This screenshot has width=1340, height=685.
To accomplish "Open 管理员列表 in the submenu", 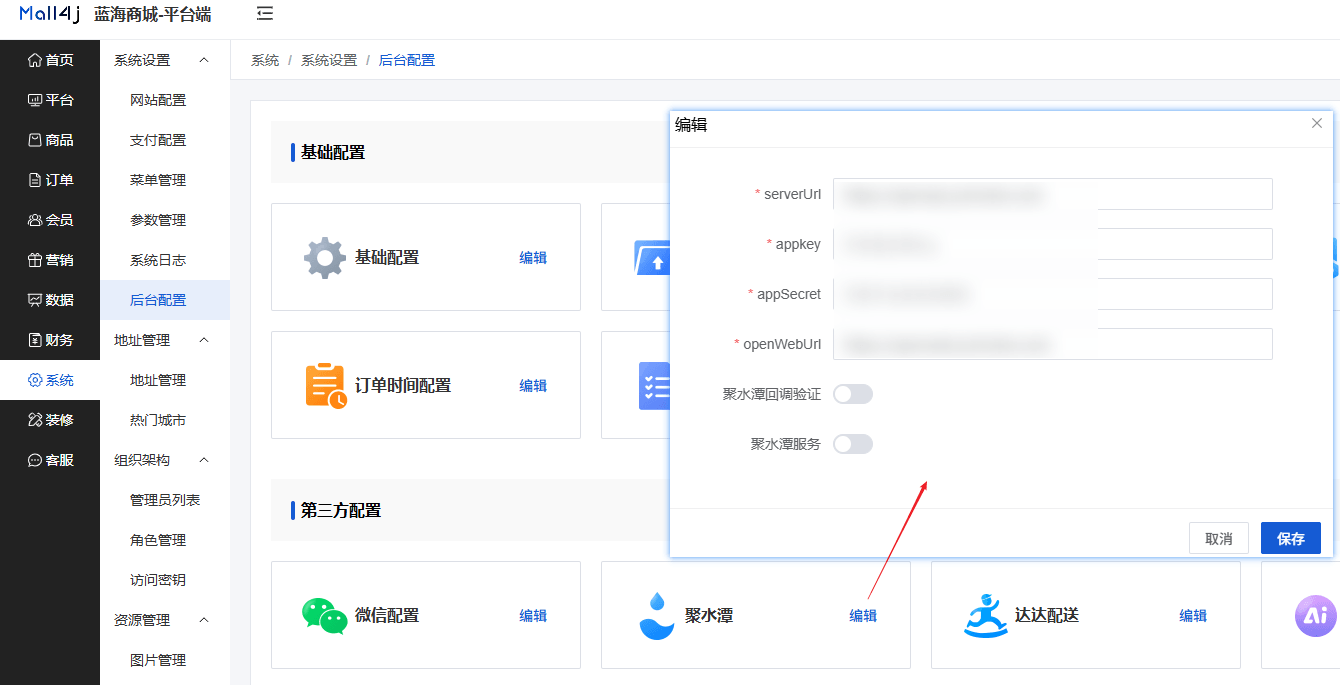I will click(165, 500).
